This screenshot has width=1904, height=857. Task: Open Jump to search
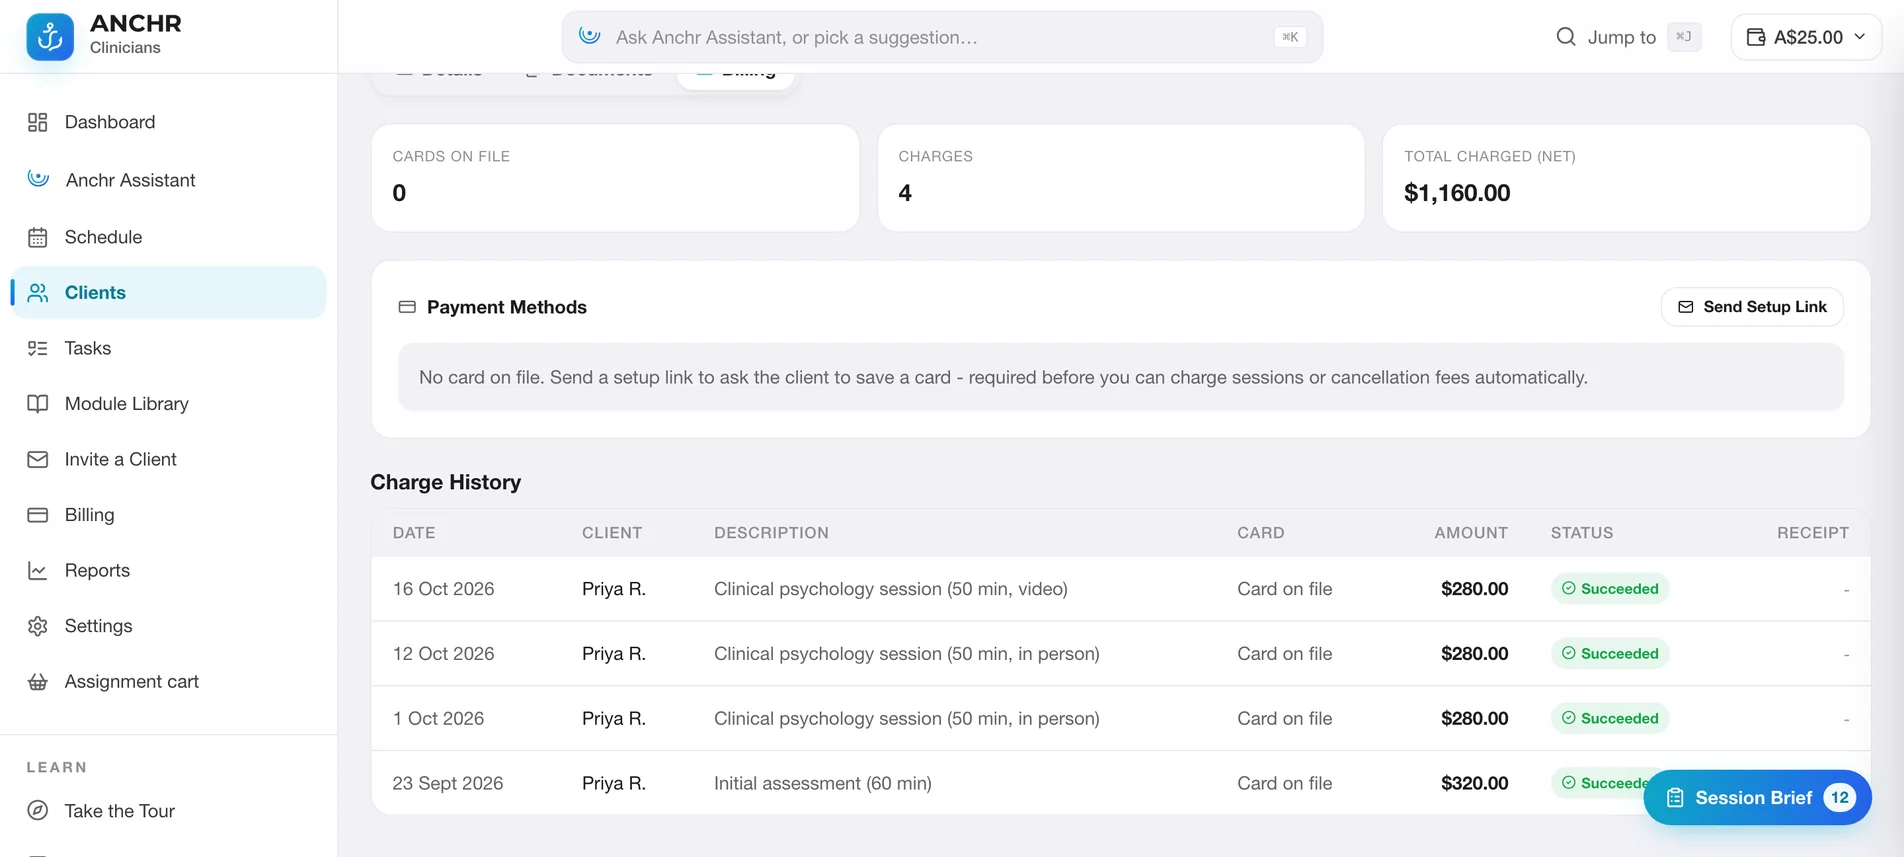(x=1628, y=37)
